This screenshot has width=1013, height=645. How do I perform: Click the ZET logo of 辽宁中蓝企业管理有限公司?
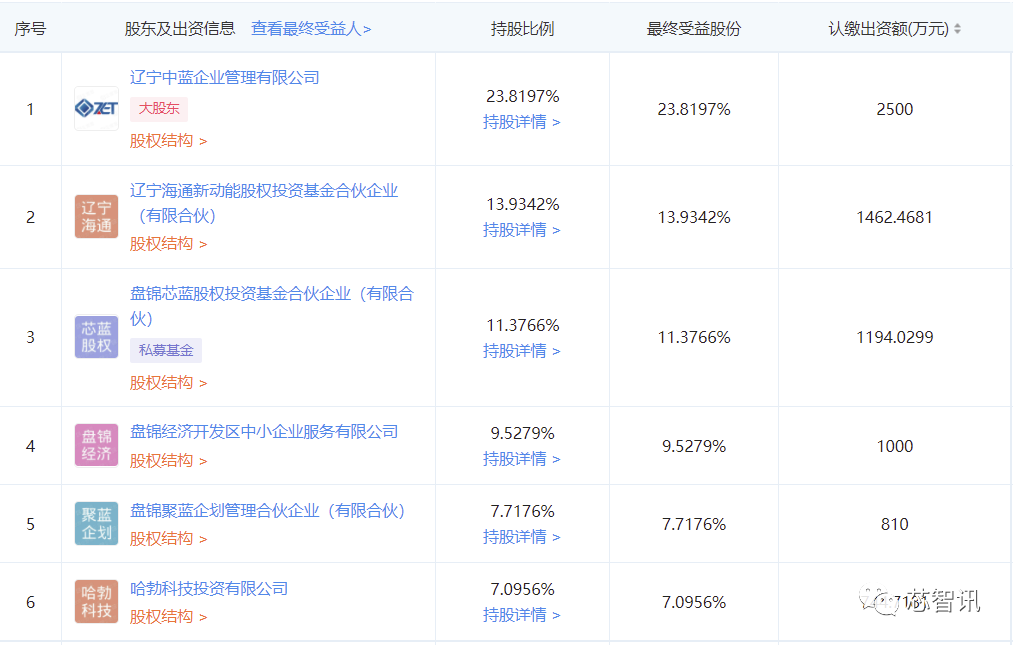96,109
